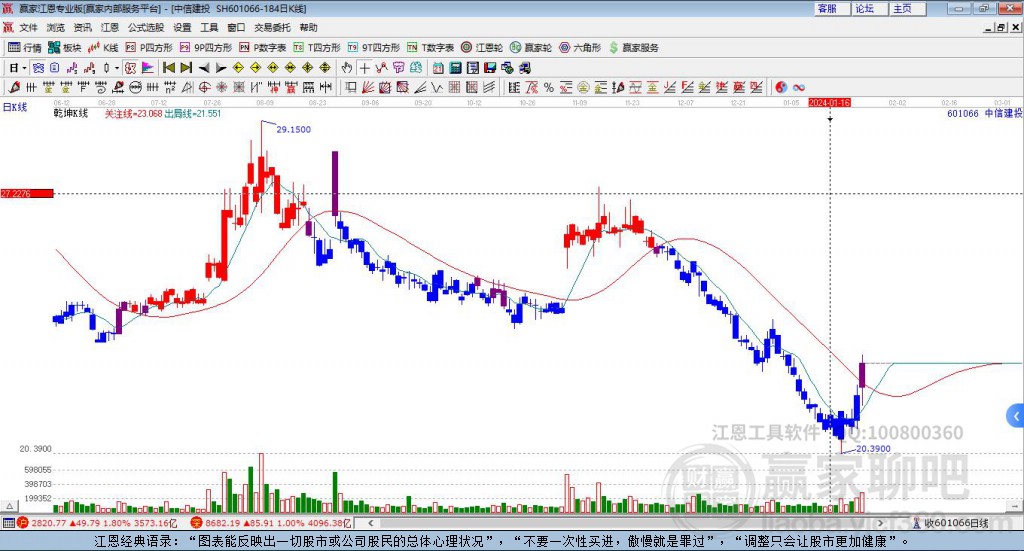
Task: Step chart right with black right arrow
Action: (221, 68)
